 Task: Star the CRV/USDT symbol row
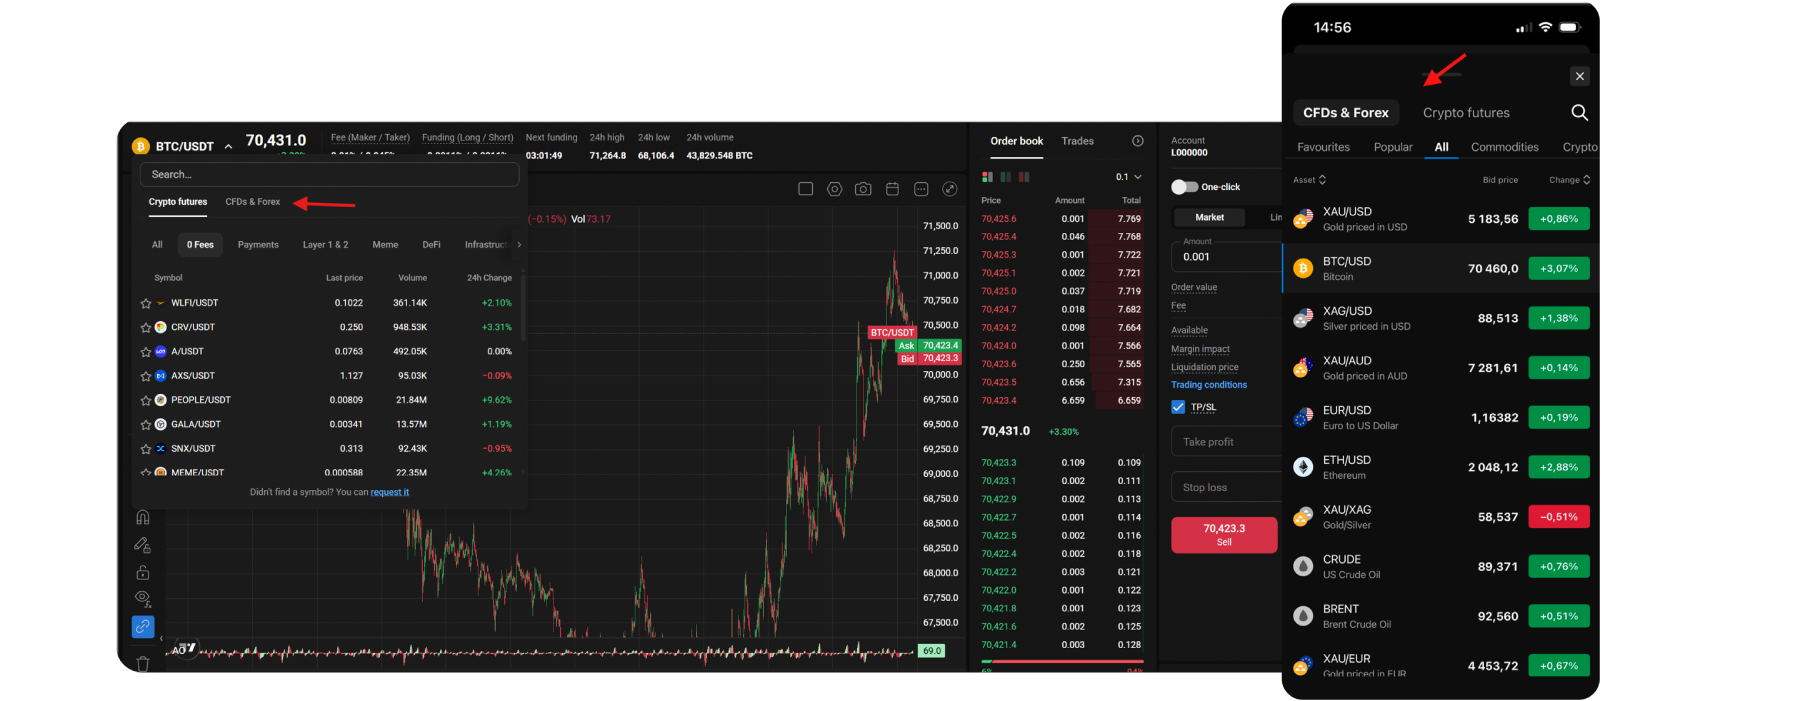click(x=146, y=327)
